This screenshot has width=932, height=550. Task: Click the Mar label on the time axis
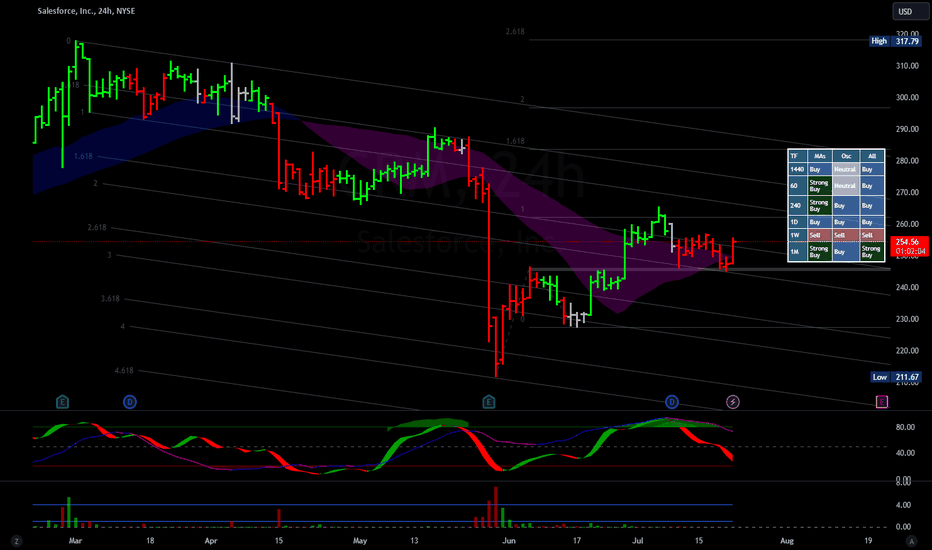pos(75,540)
